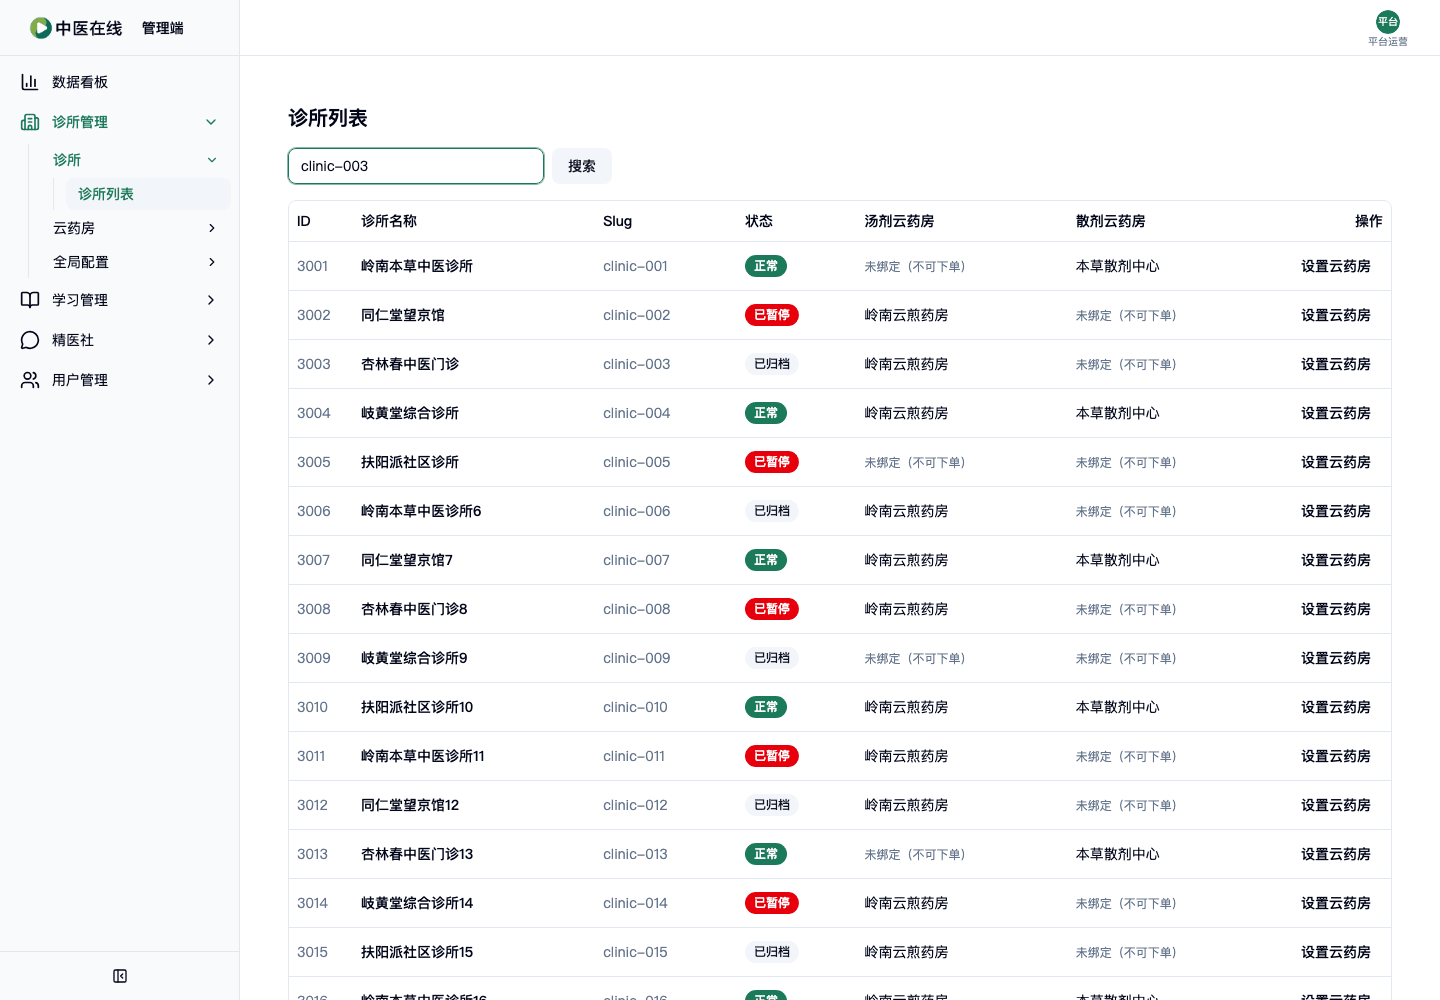Click clinic name 杏林春中医门诊8

[414, 609]
